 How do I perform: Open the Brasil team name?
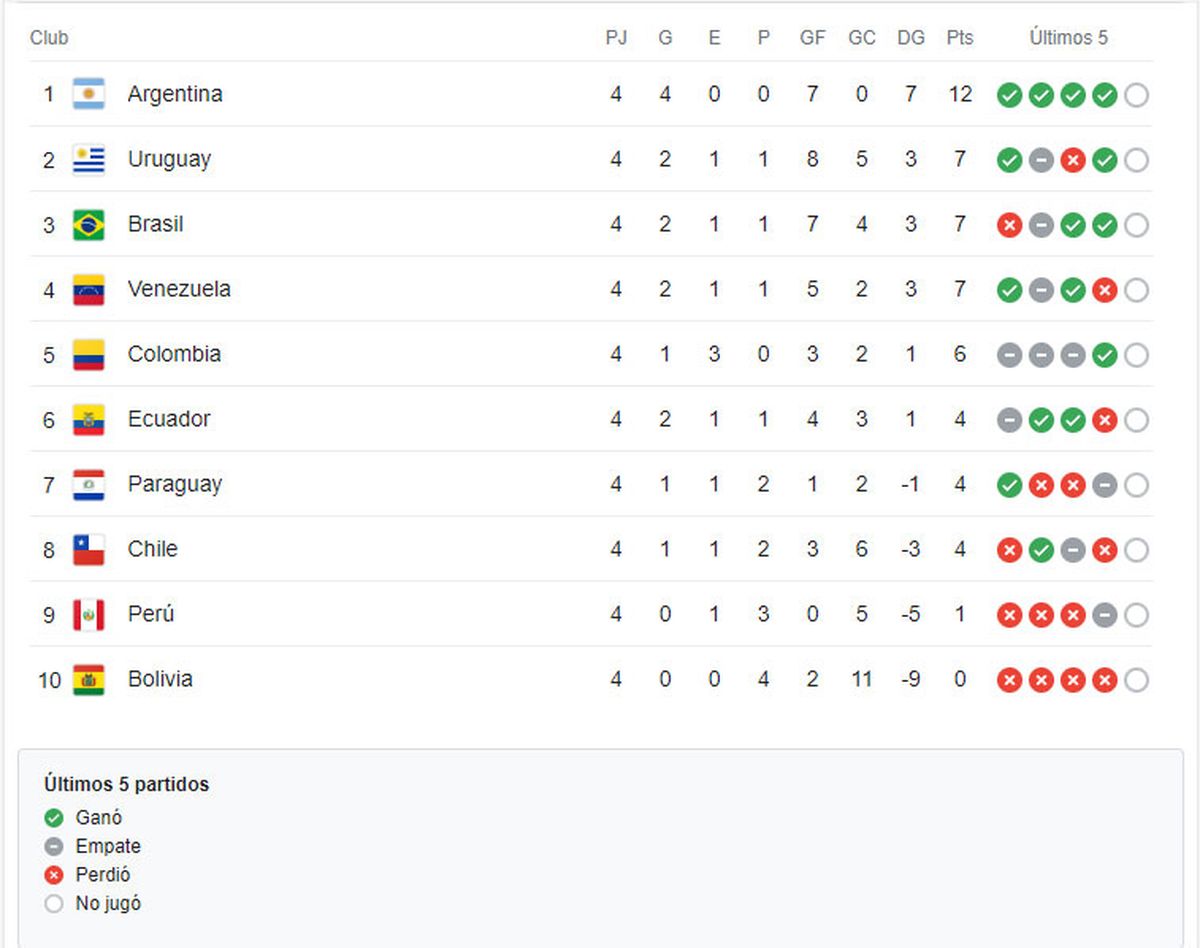pyautogui.click(x=155, y=224)
